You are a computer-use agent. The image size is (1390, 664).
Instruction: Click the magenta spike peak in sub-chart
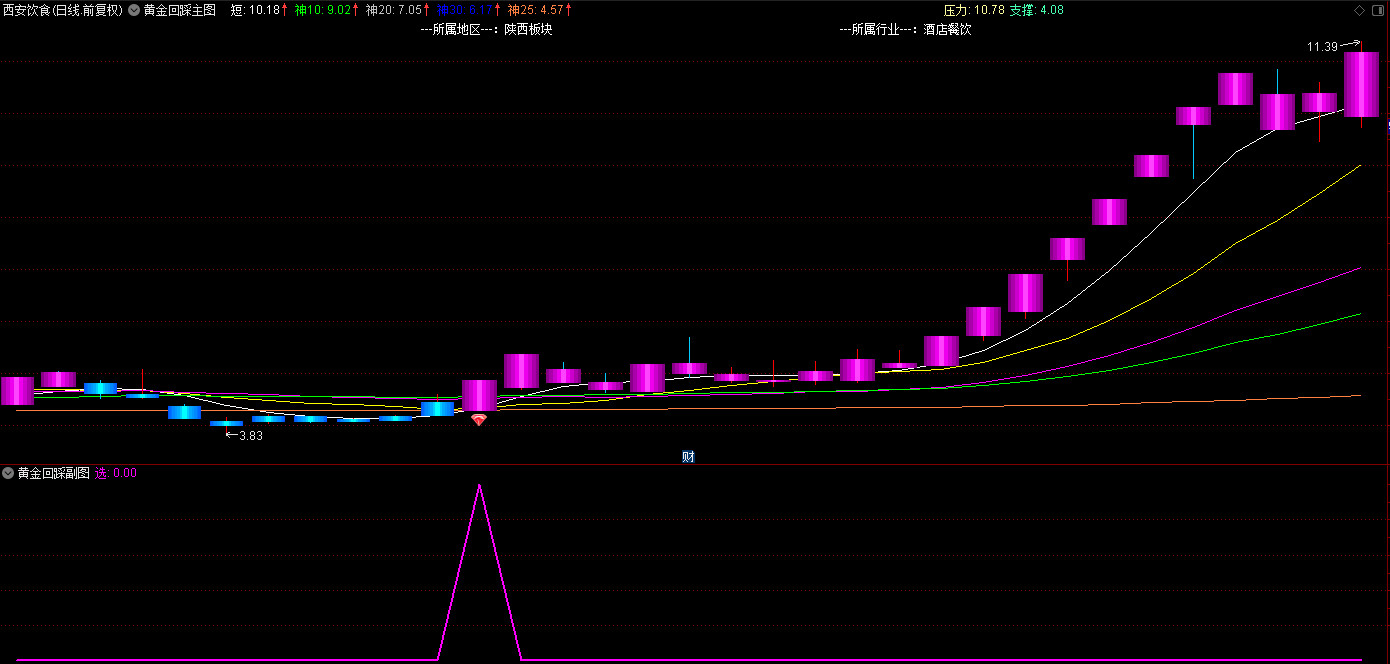[x=479, y=486]
